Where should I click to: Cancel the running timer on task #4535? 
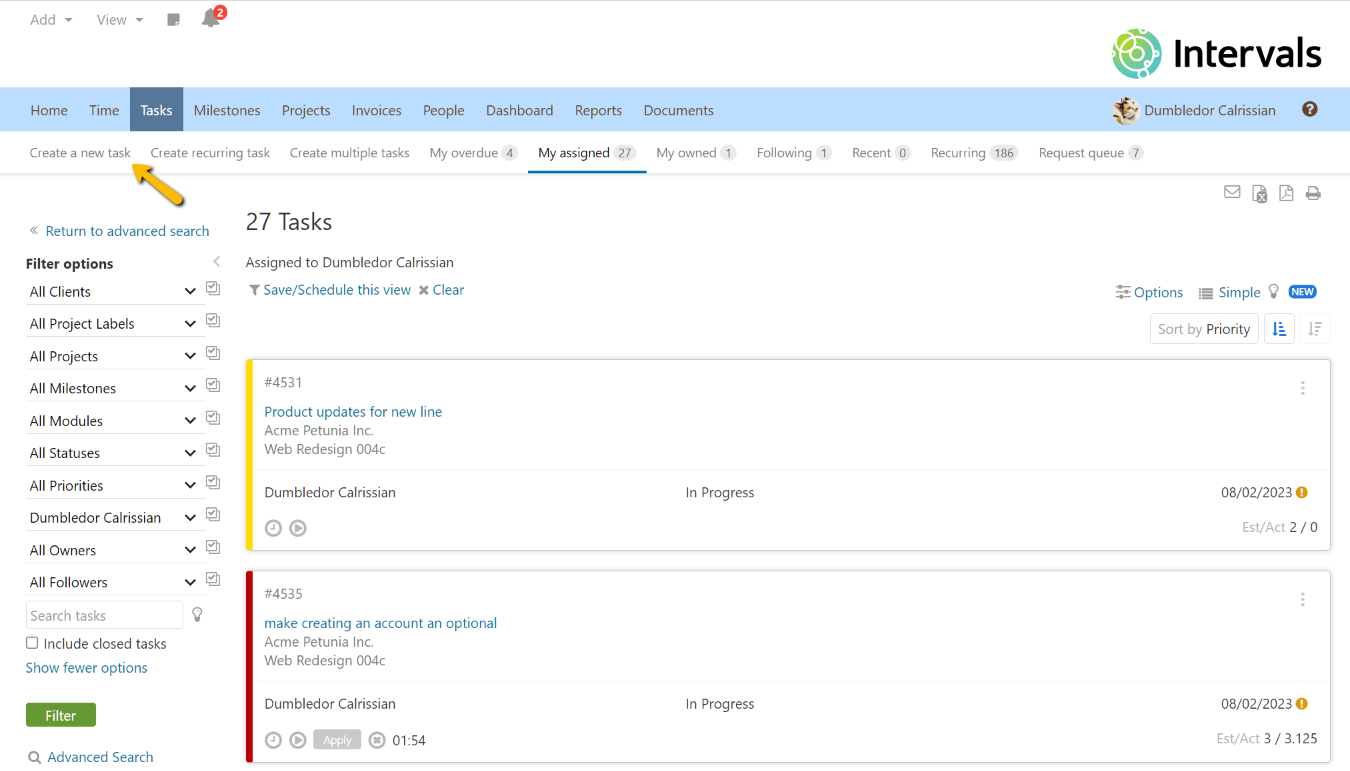377,740
